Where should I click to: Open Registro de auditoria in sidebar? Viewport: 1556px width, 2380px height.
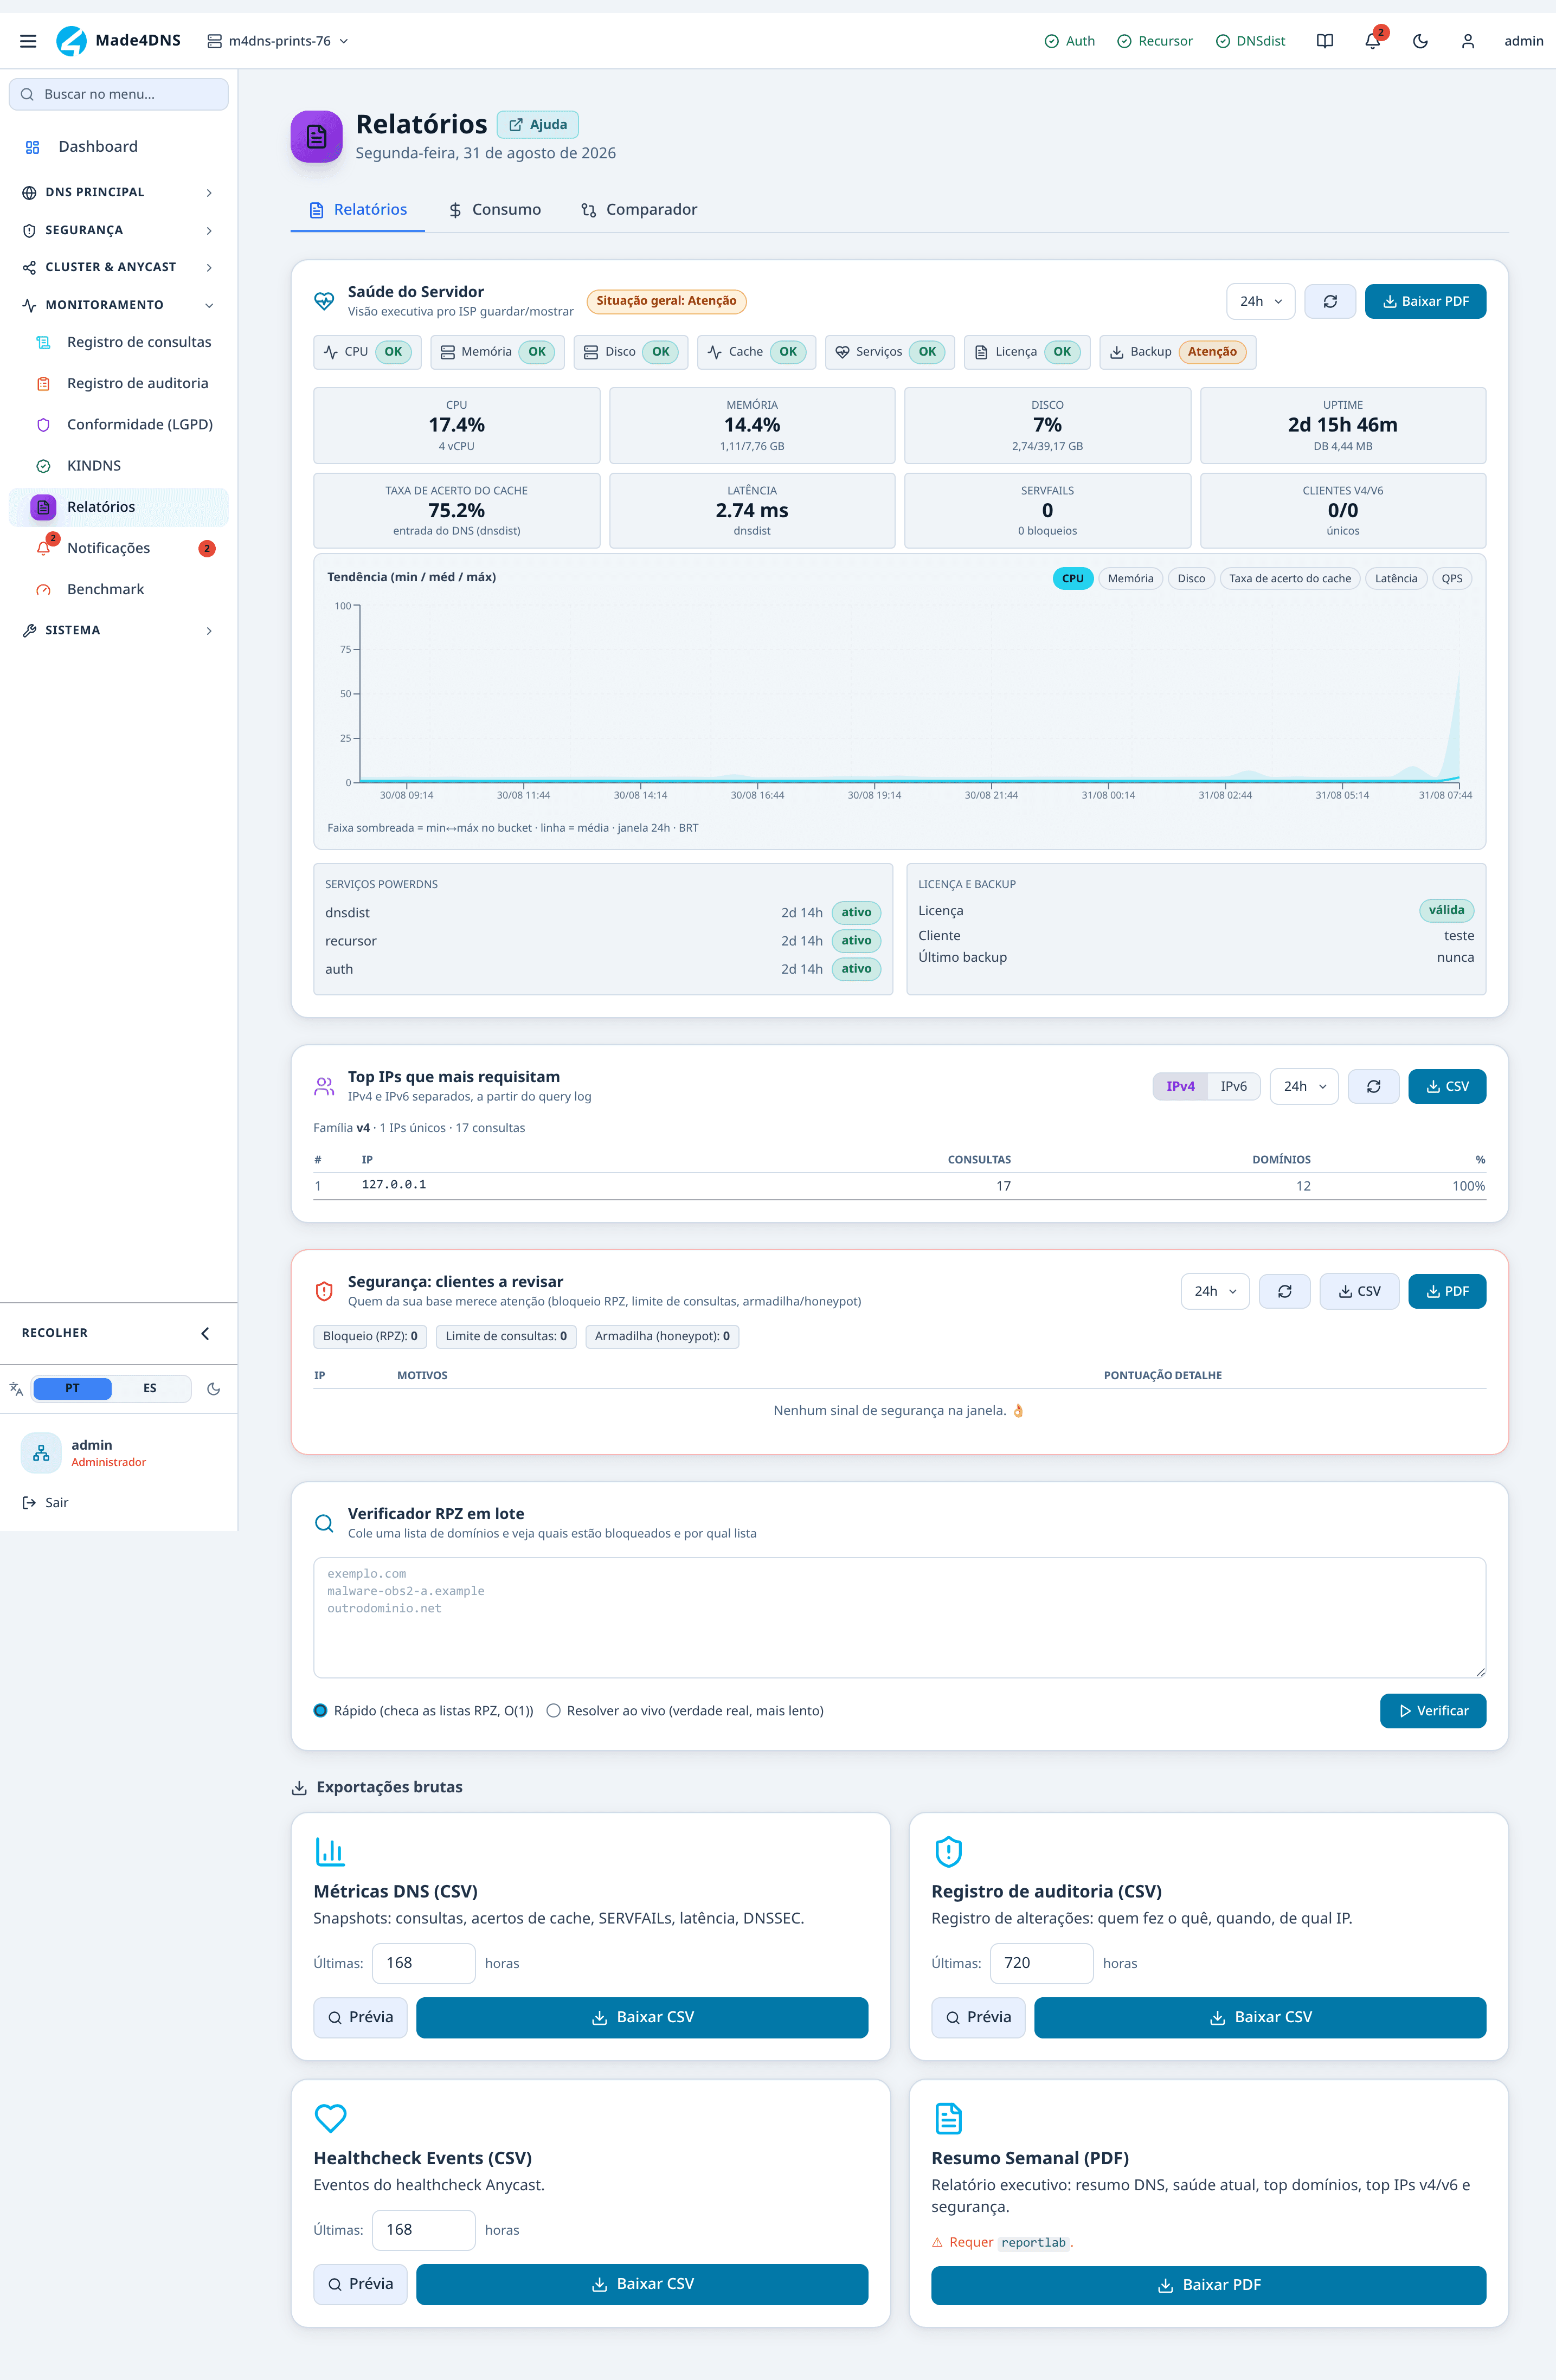119,383
